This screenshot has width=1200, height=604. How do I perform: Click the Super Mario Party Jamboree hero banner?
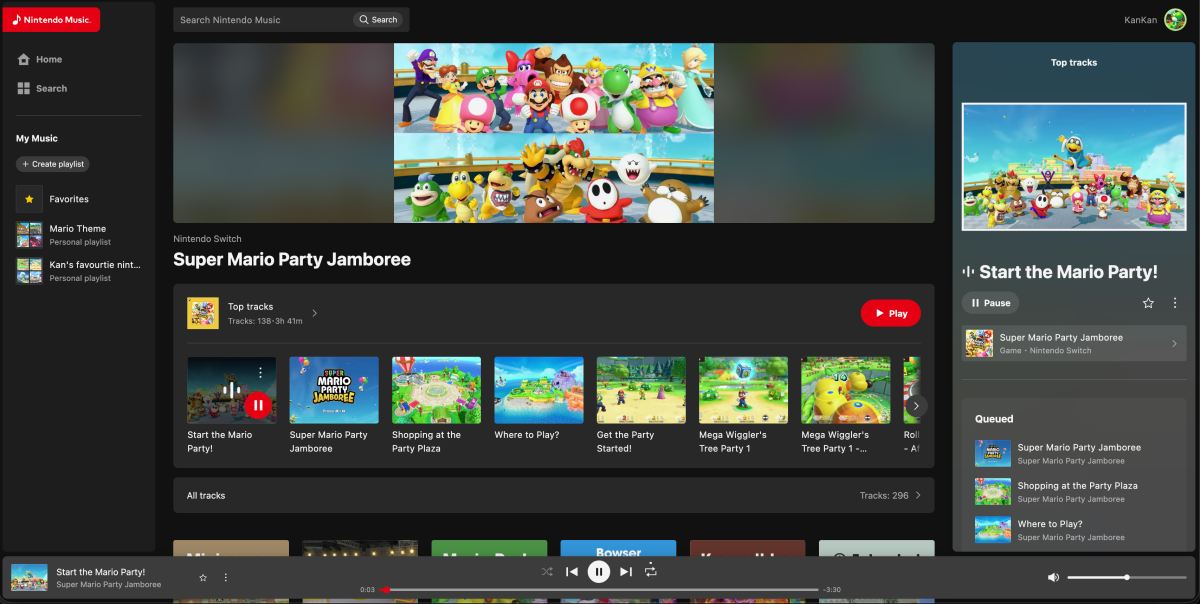point(554,133)
